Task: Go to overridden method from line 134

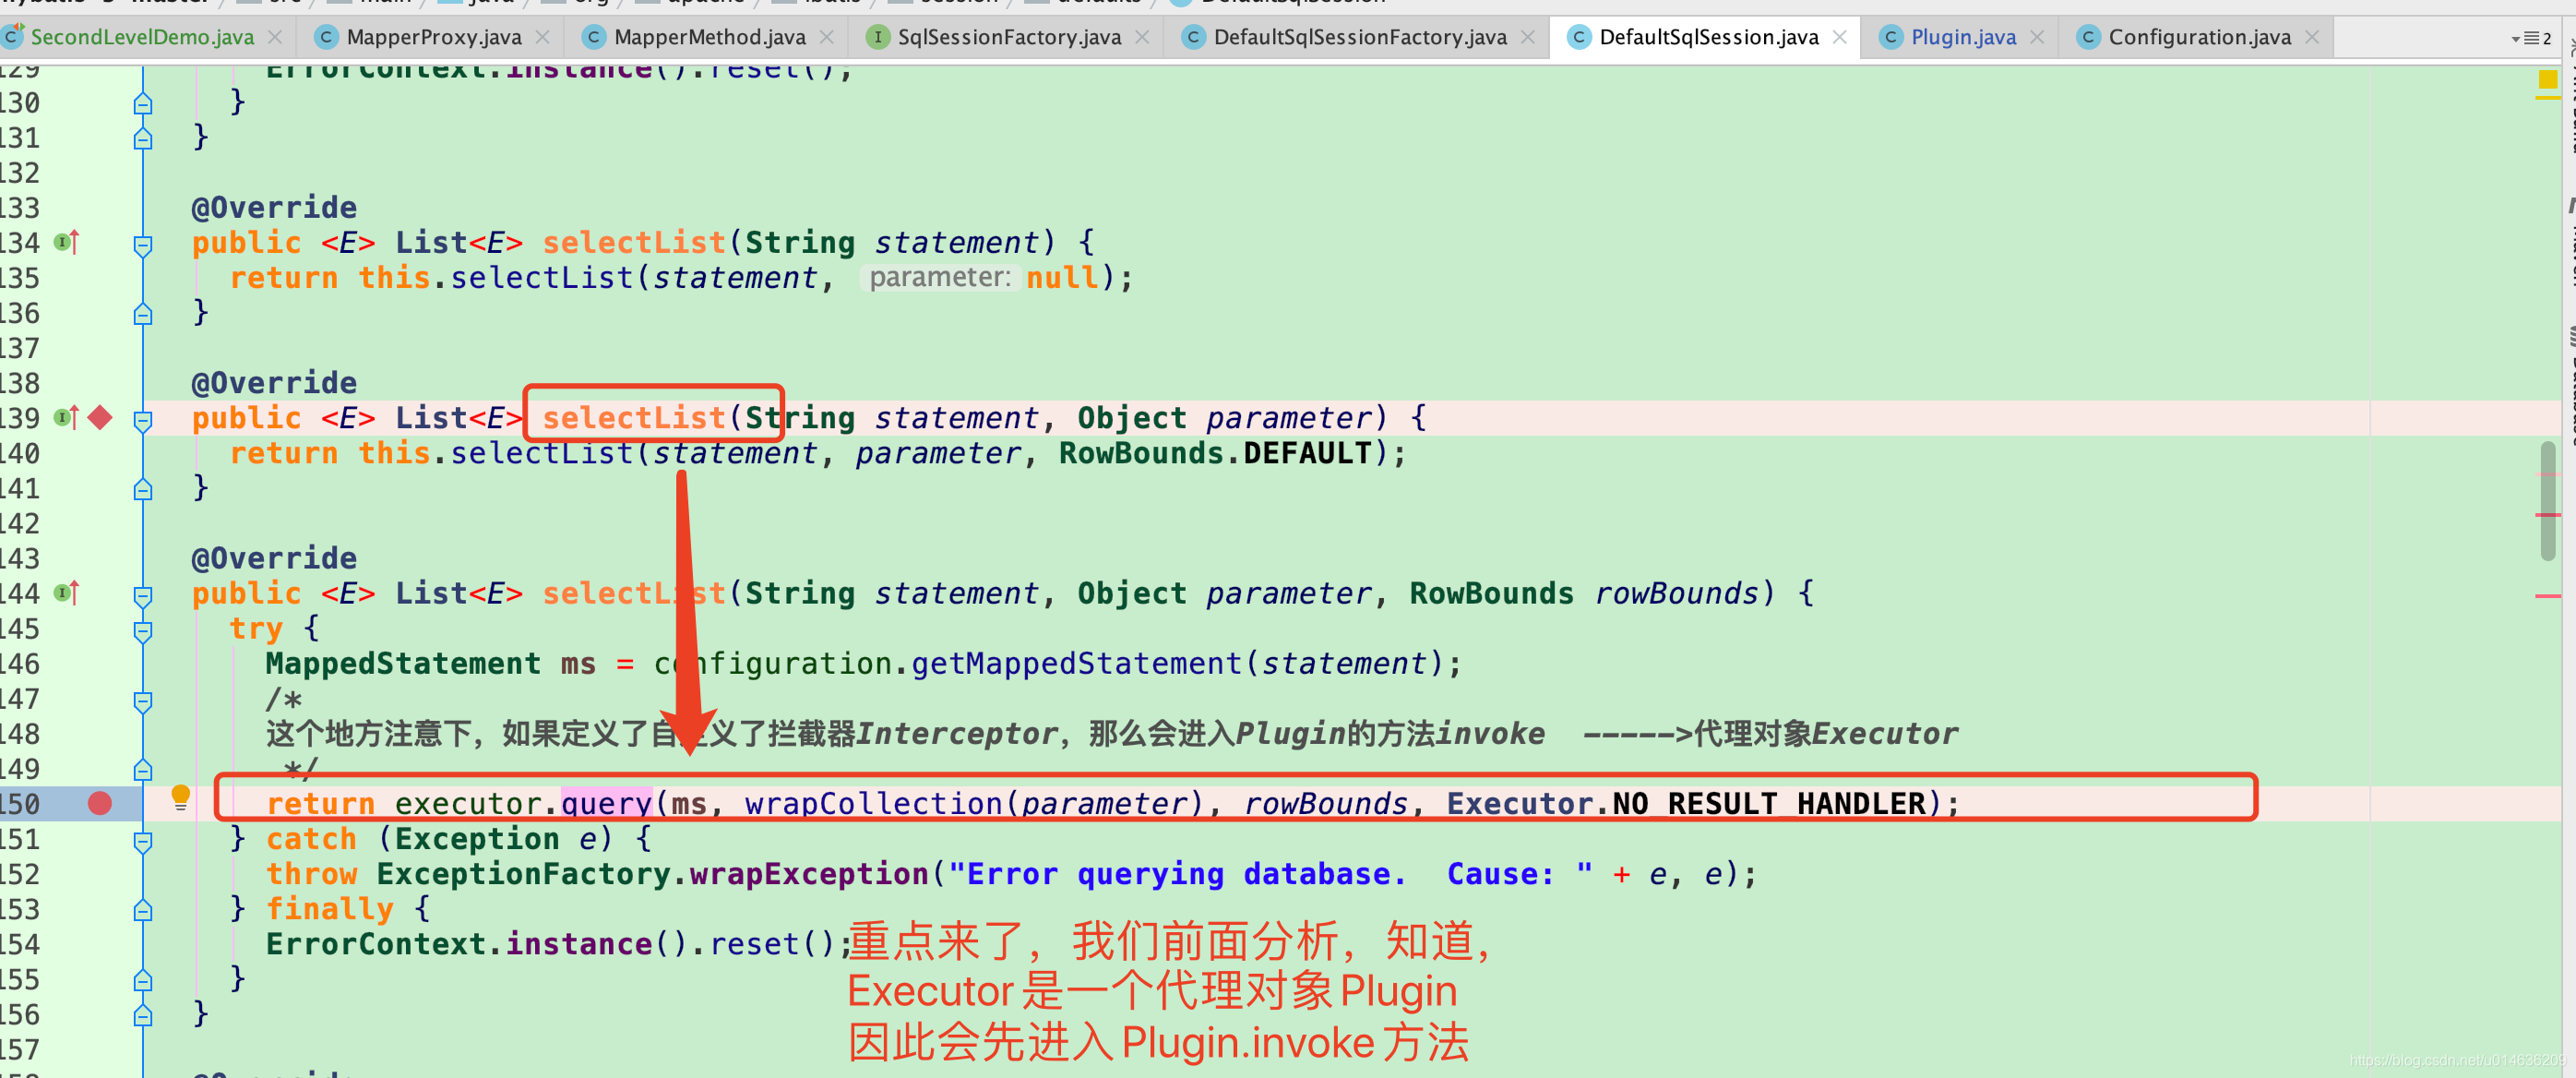Action: (66, 242)
